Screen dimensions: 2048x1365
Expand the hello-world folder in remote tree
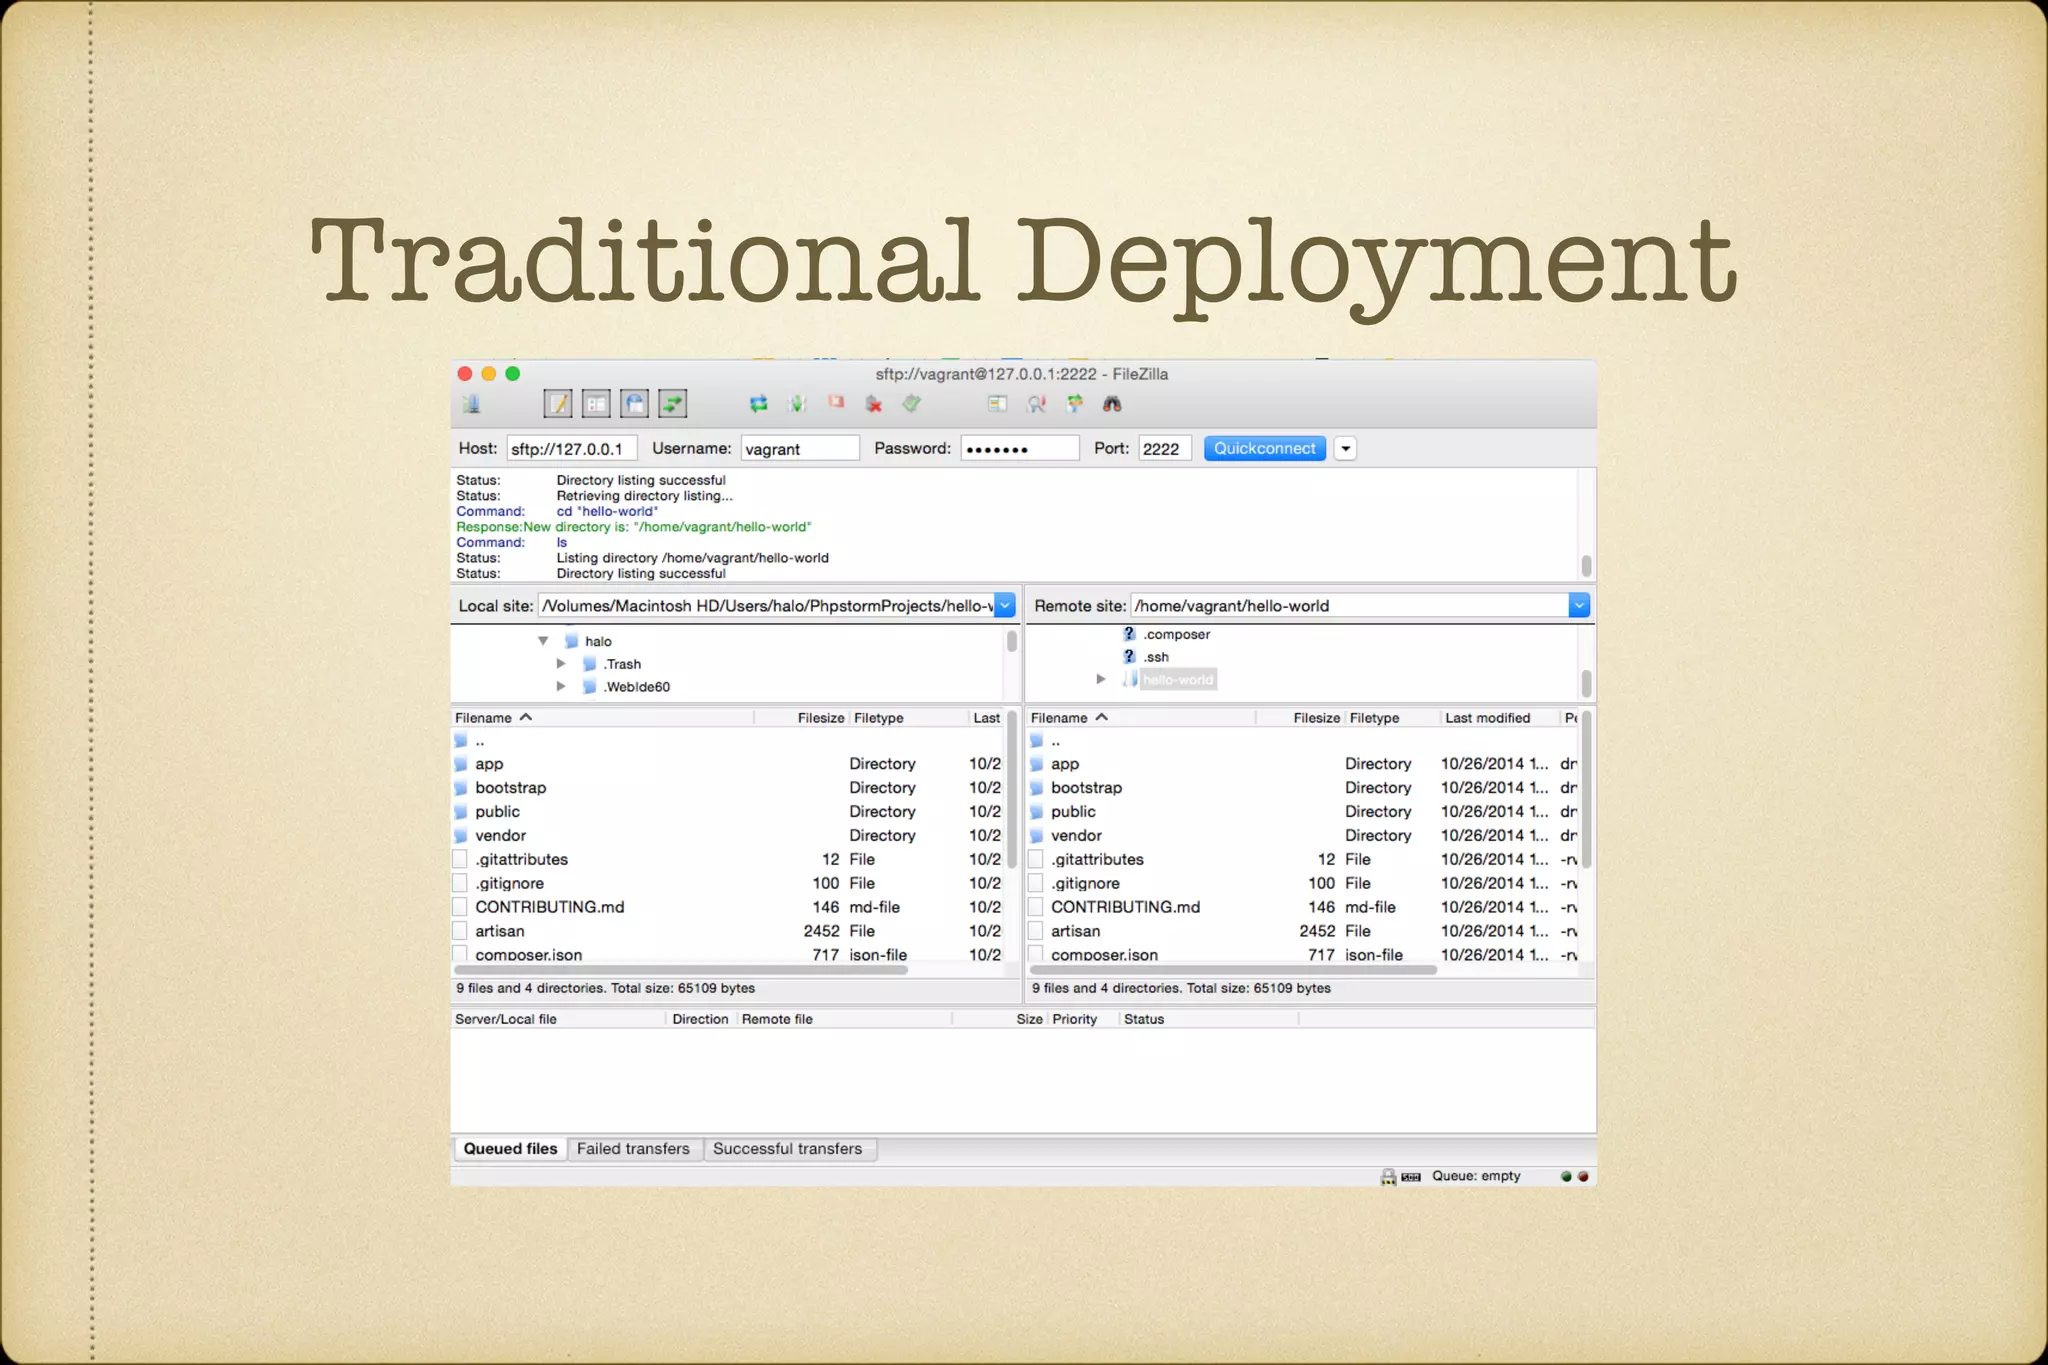pyautogui.click(x=1101, y=680)
